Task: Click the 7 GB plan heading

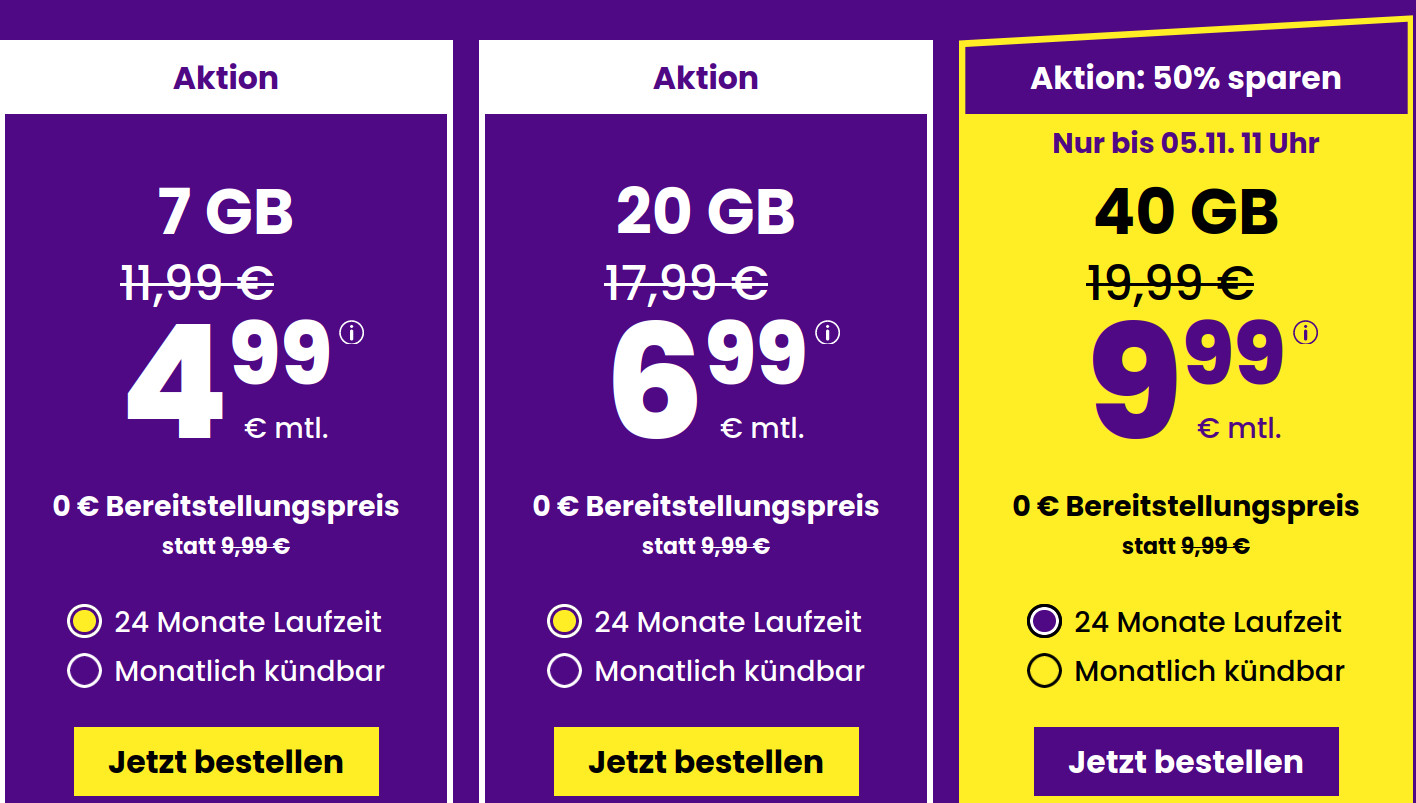Action: [x=225, y=210]
